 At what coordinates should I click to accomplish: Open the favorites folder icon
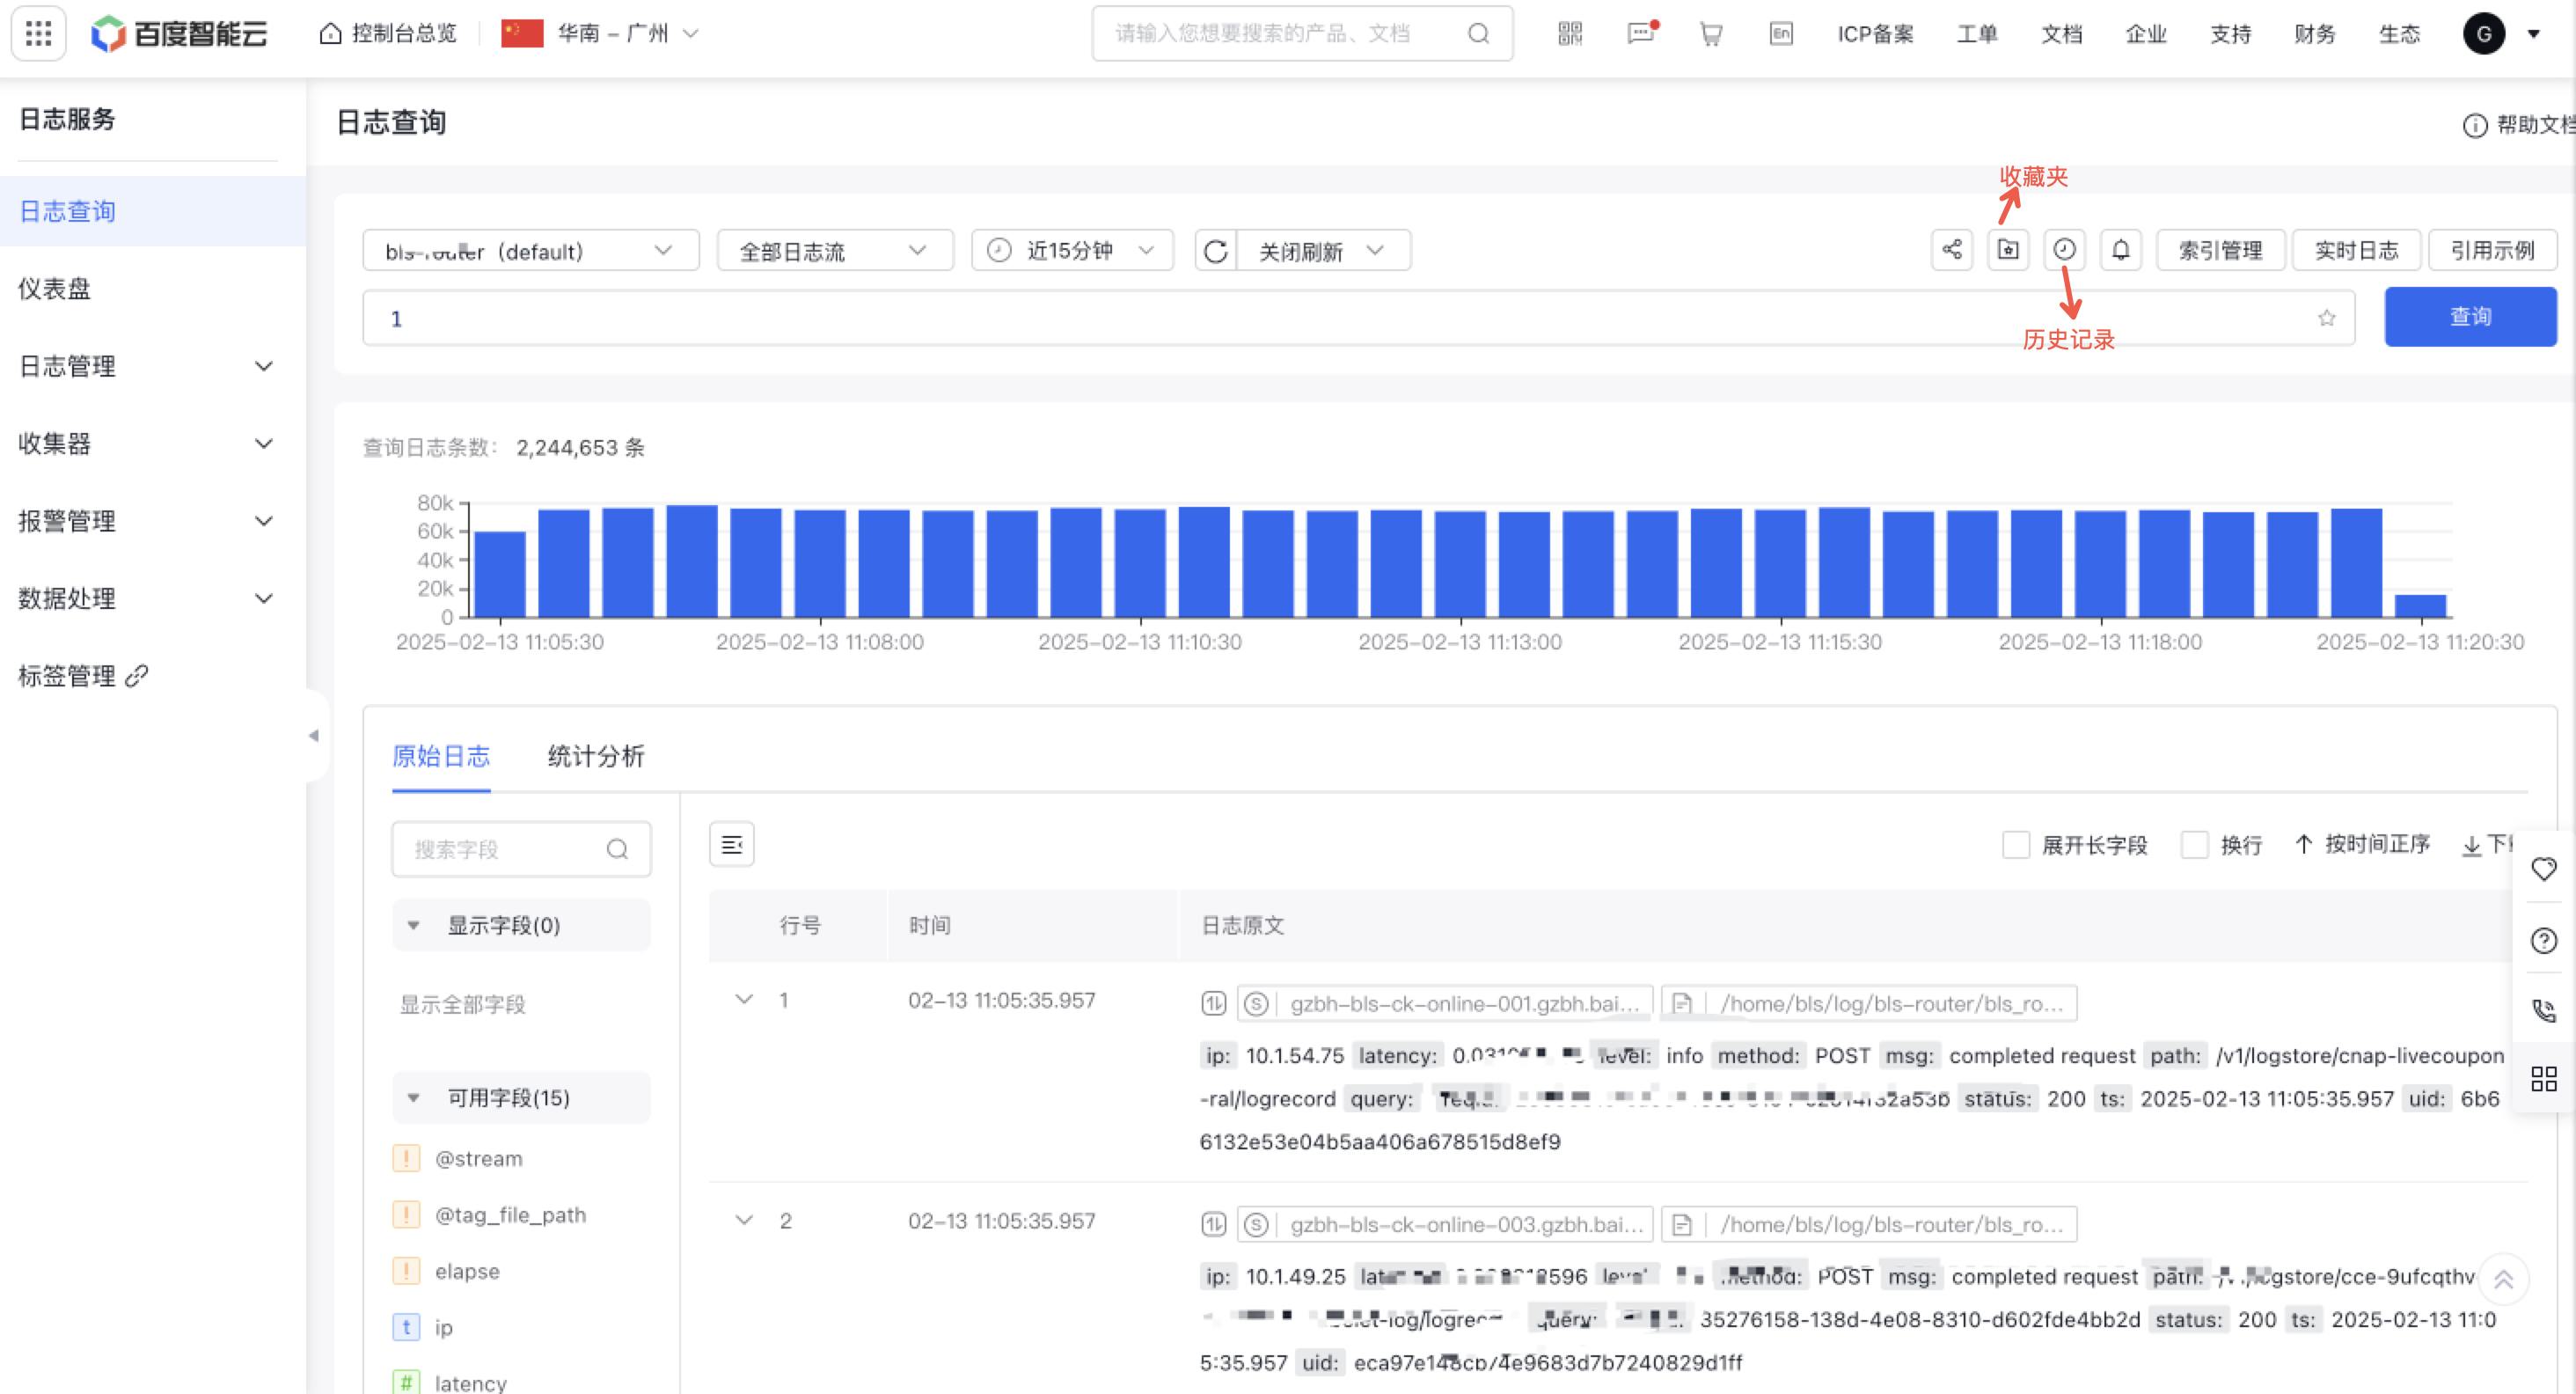coord(2008,250)
